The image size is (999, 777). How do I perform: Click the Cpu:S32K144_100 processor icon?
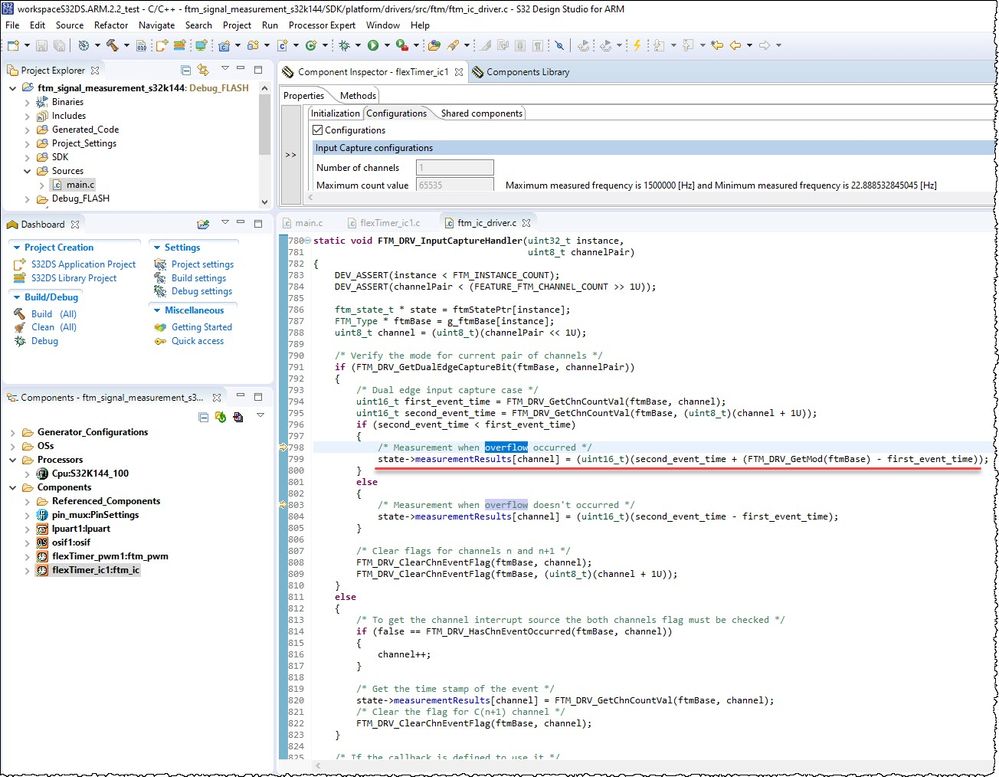(43, 473)
